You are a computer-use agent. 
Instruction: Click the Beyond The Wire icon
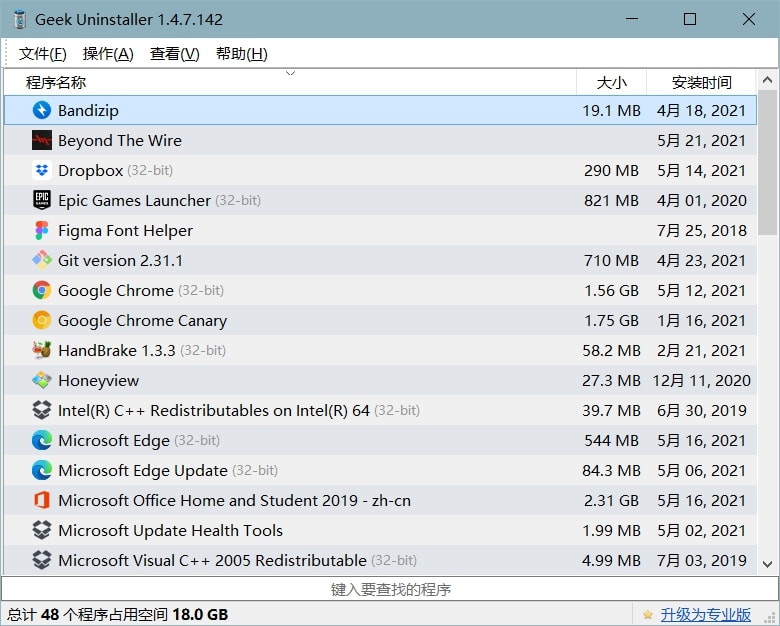(42, 140)
